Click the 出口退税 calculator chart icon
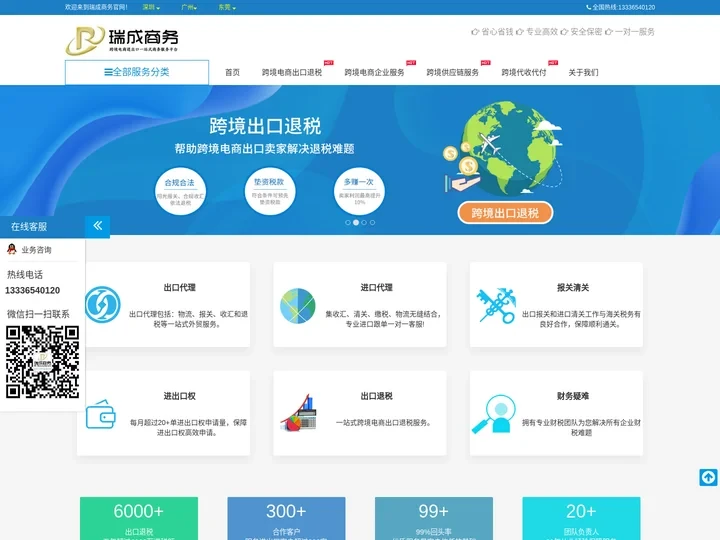Screen dimensions: 720x540 tap(298, 412)
